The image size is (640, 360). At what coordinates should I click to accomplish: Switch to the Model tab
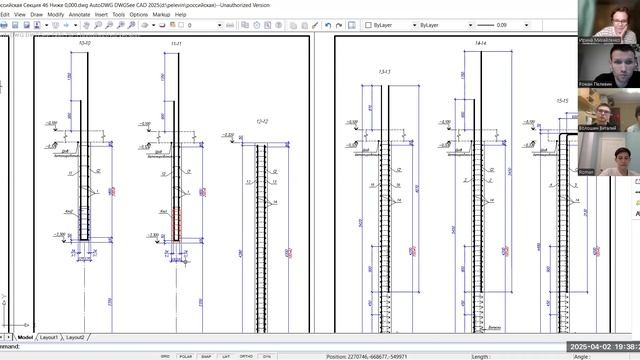[x=25, y=338]
